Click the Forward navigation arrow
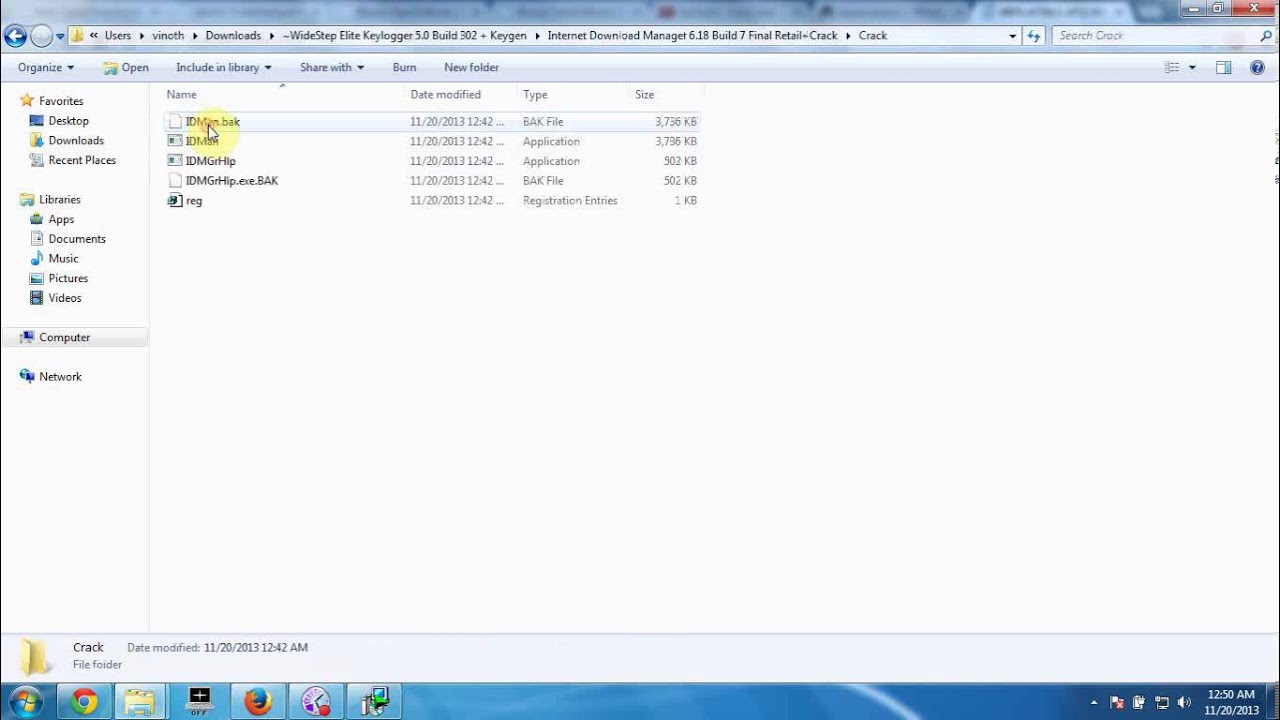The height and width of the screenshot is (720, 1280). [x=42, y=36]
